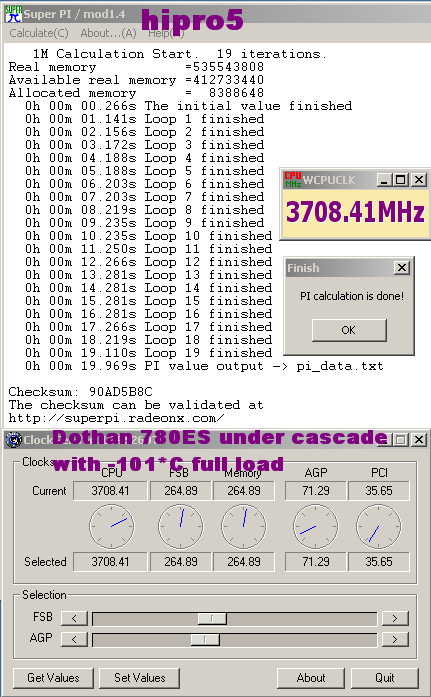Click the Current Memory field 264.89

point(243,491)
